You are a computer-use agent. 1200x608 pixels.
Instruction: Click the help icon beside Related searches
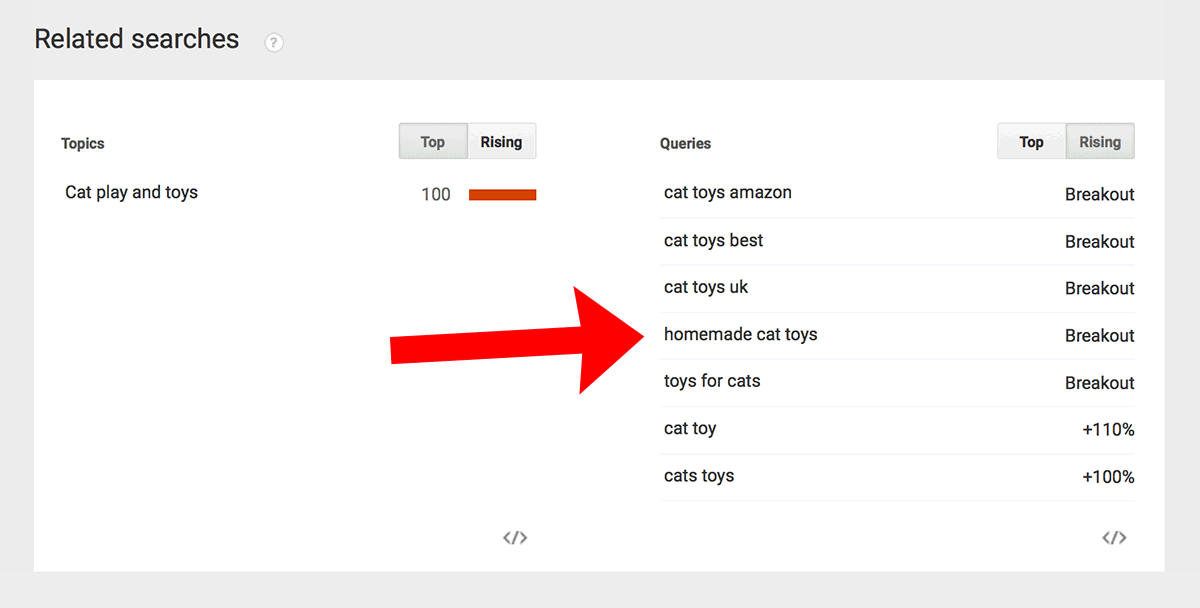point(274,43)
